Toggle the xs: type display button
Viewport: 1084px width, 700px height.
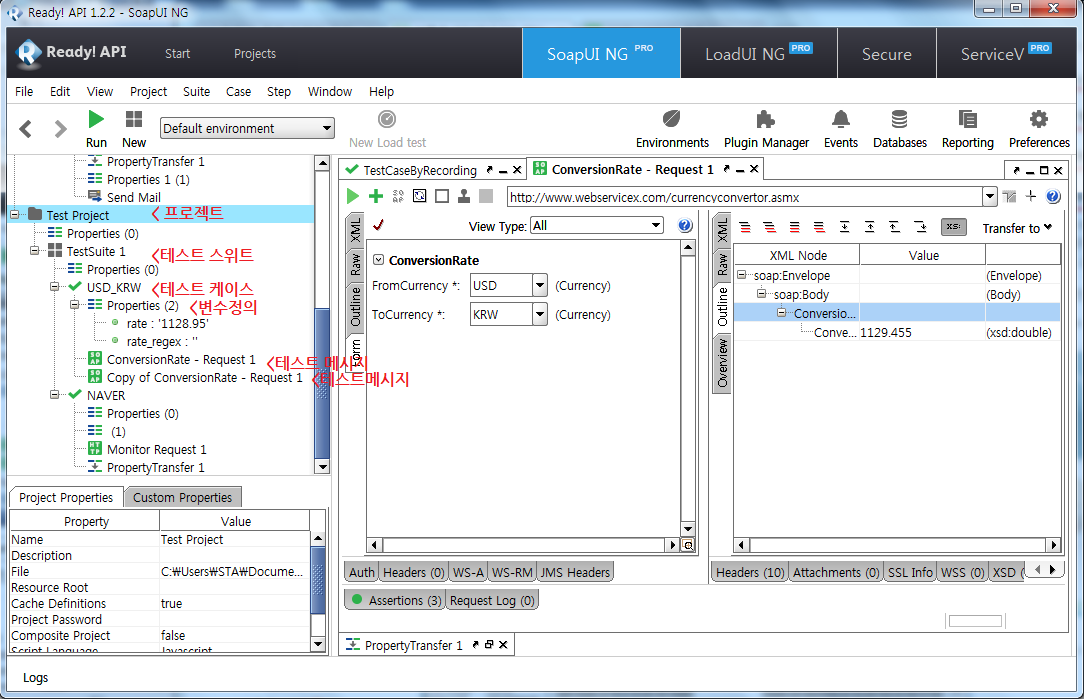pos(953,227)
